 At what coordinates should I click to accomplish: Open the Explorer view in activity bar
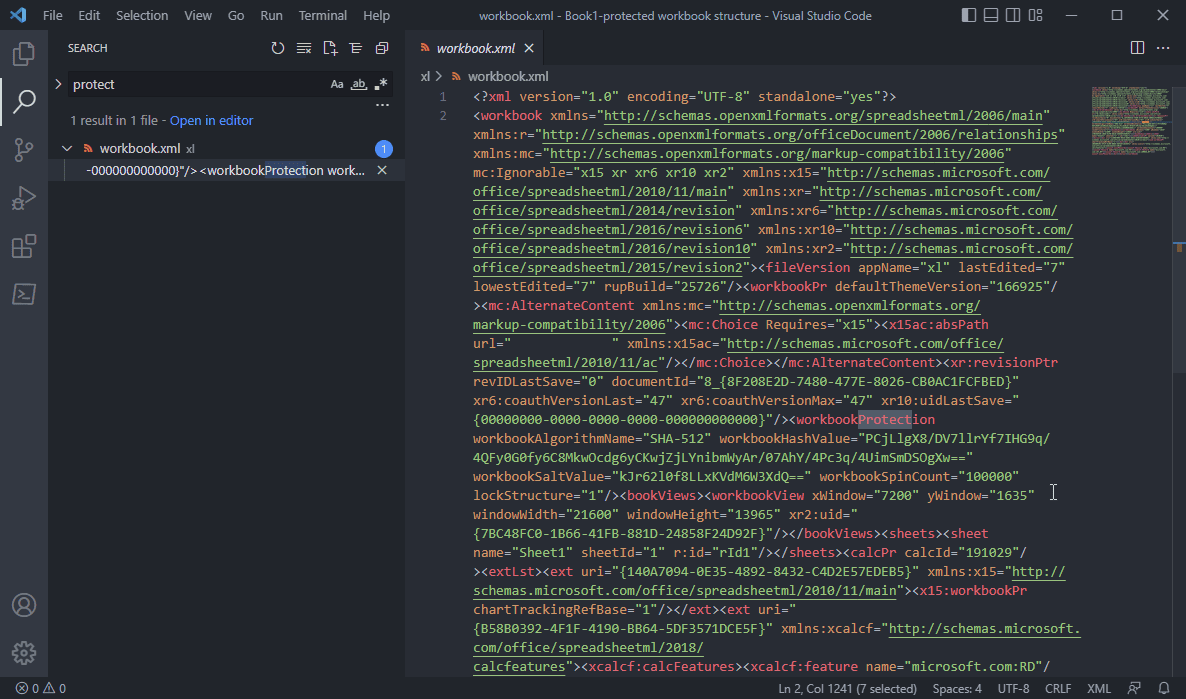(x=23, y=54)
